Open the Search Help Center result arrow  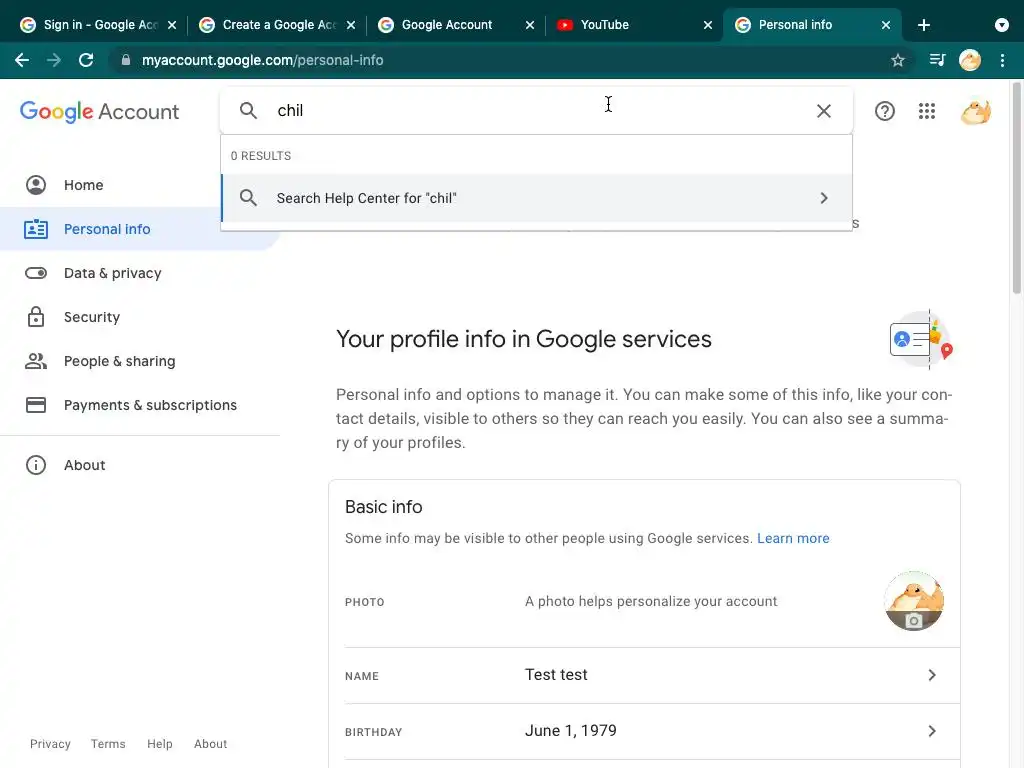pyautogui.click(x=824, y=198)
